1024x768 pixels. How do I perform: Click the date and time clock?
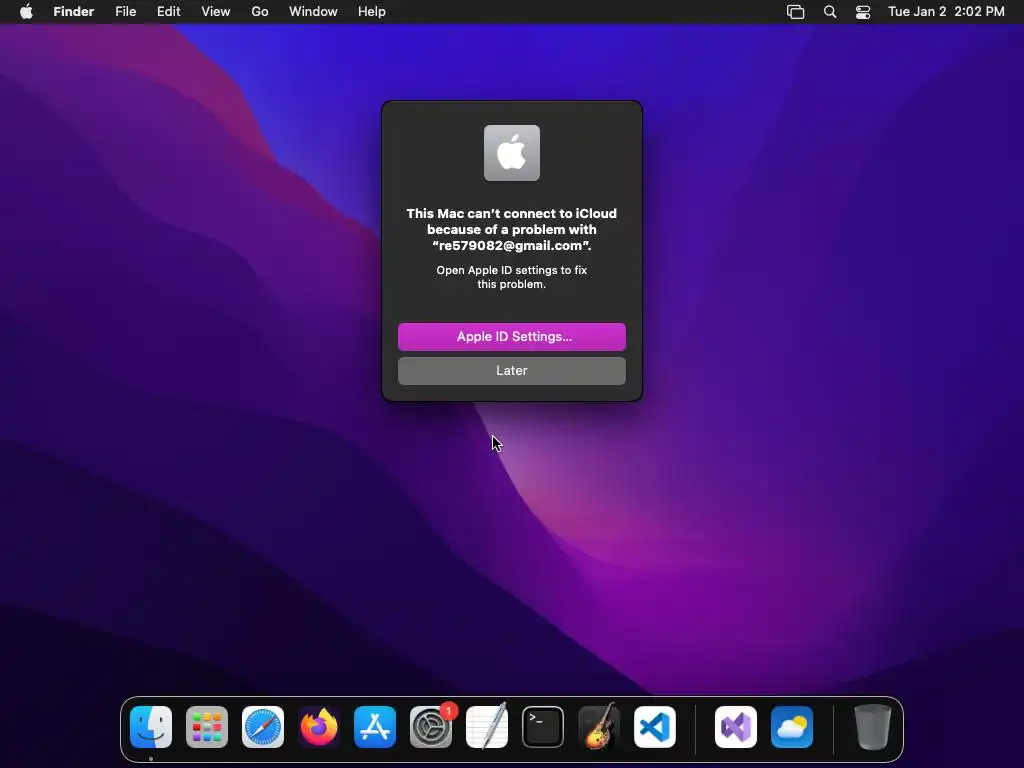[x=946, y=12]
